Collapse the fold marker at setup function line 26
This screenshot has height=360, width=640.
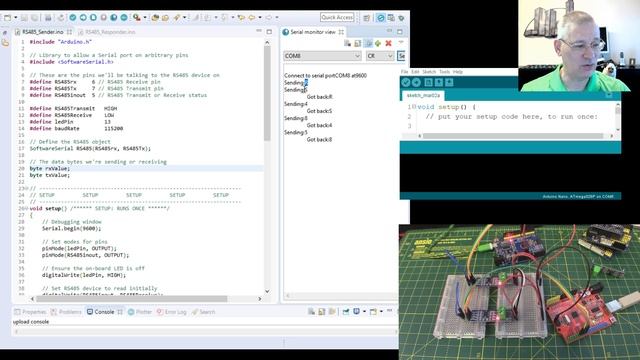27,209
